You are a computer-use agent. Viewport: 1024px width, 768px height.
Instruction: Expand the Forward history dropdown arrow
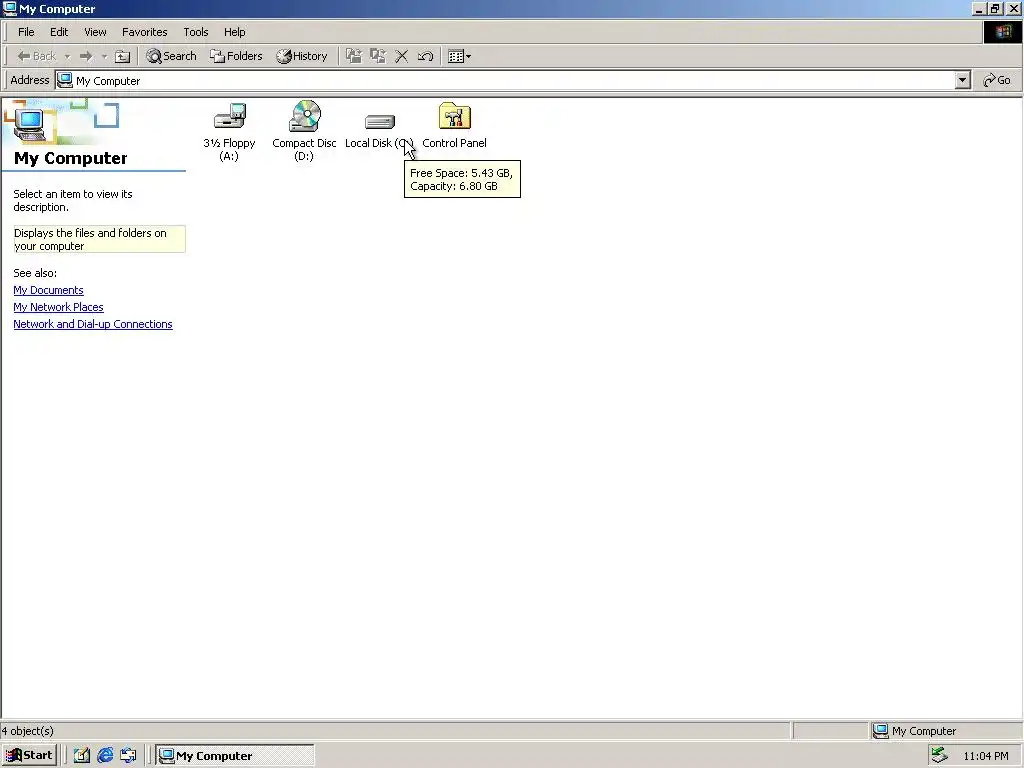click(104, 57)
